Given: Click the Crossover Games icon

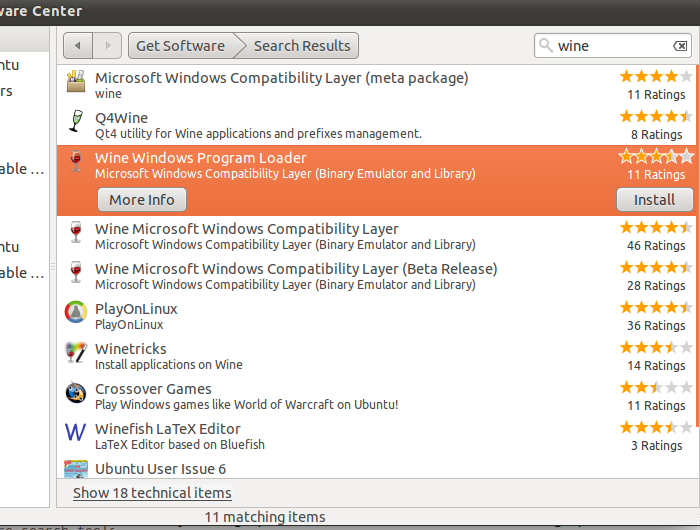Looking at the screenshot, I should pyautogui.click(x=76, y=392).
